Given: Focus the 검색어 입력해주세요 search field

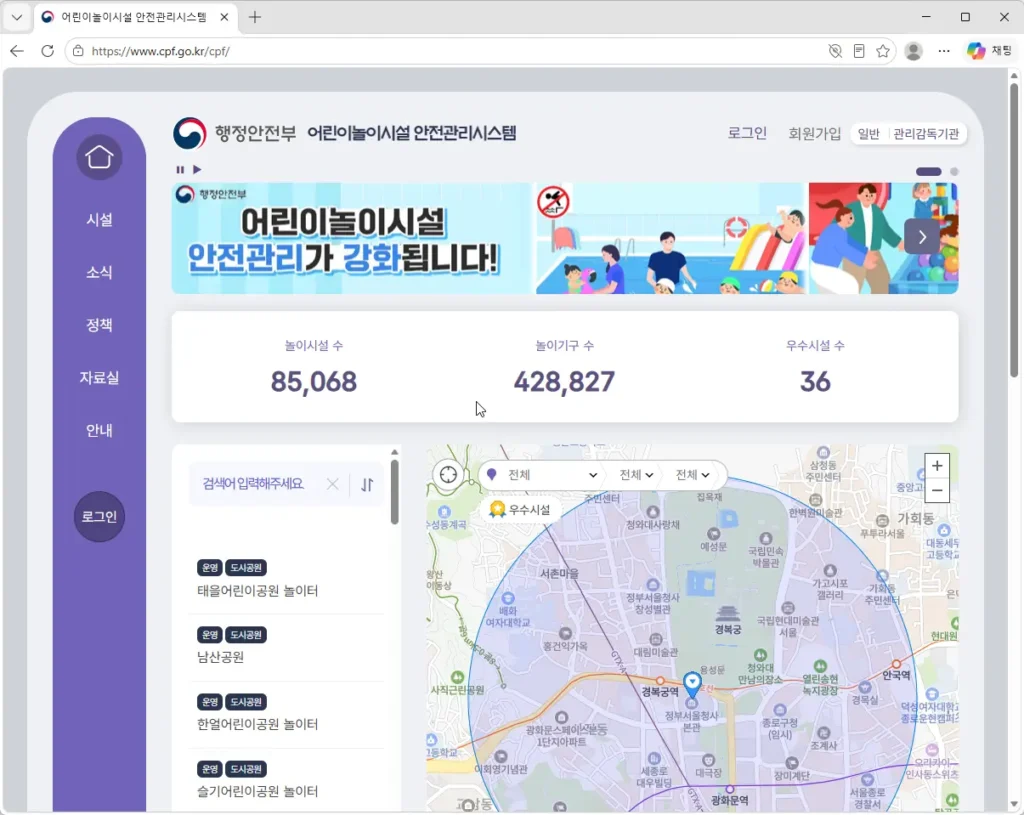Looking at the screenshot, I should [x=253, y=484].
